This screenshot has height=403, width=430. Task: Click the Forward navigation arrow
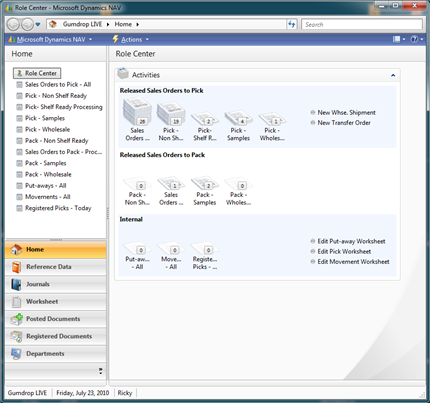[x=27, y=24]
